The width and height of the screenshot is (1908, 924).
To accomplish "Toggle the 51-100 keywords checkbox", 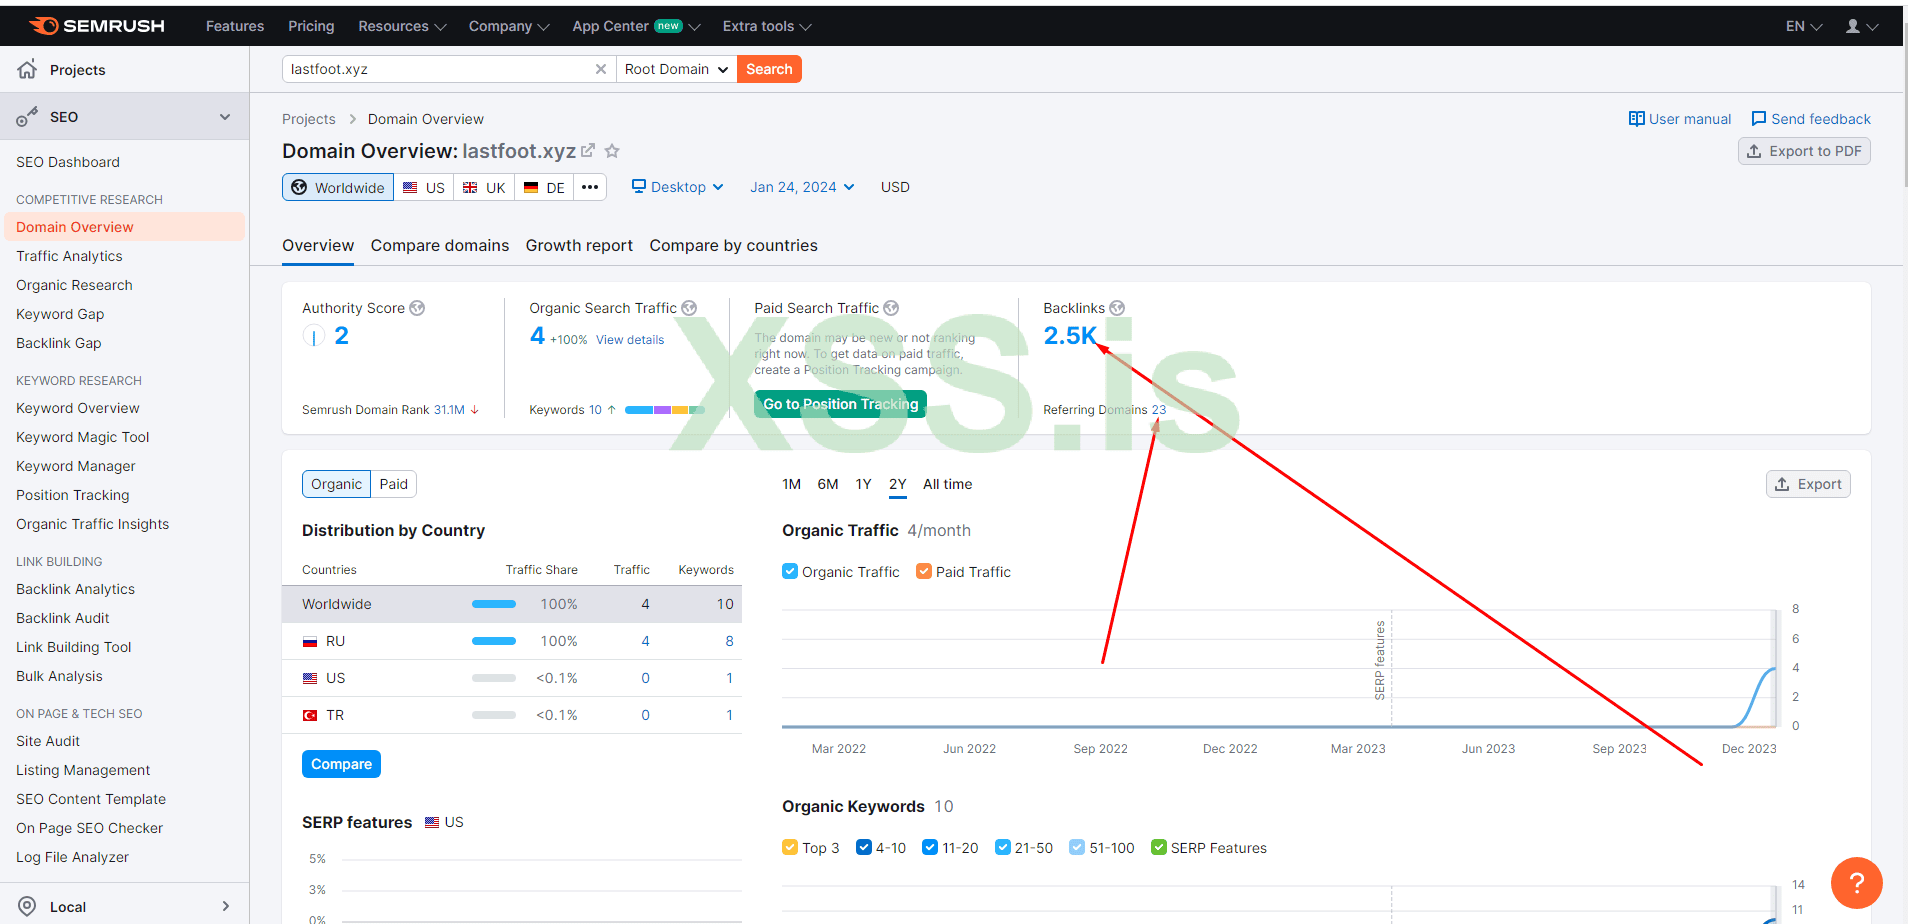I will coord(1077,847).
